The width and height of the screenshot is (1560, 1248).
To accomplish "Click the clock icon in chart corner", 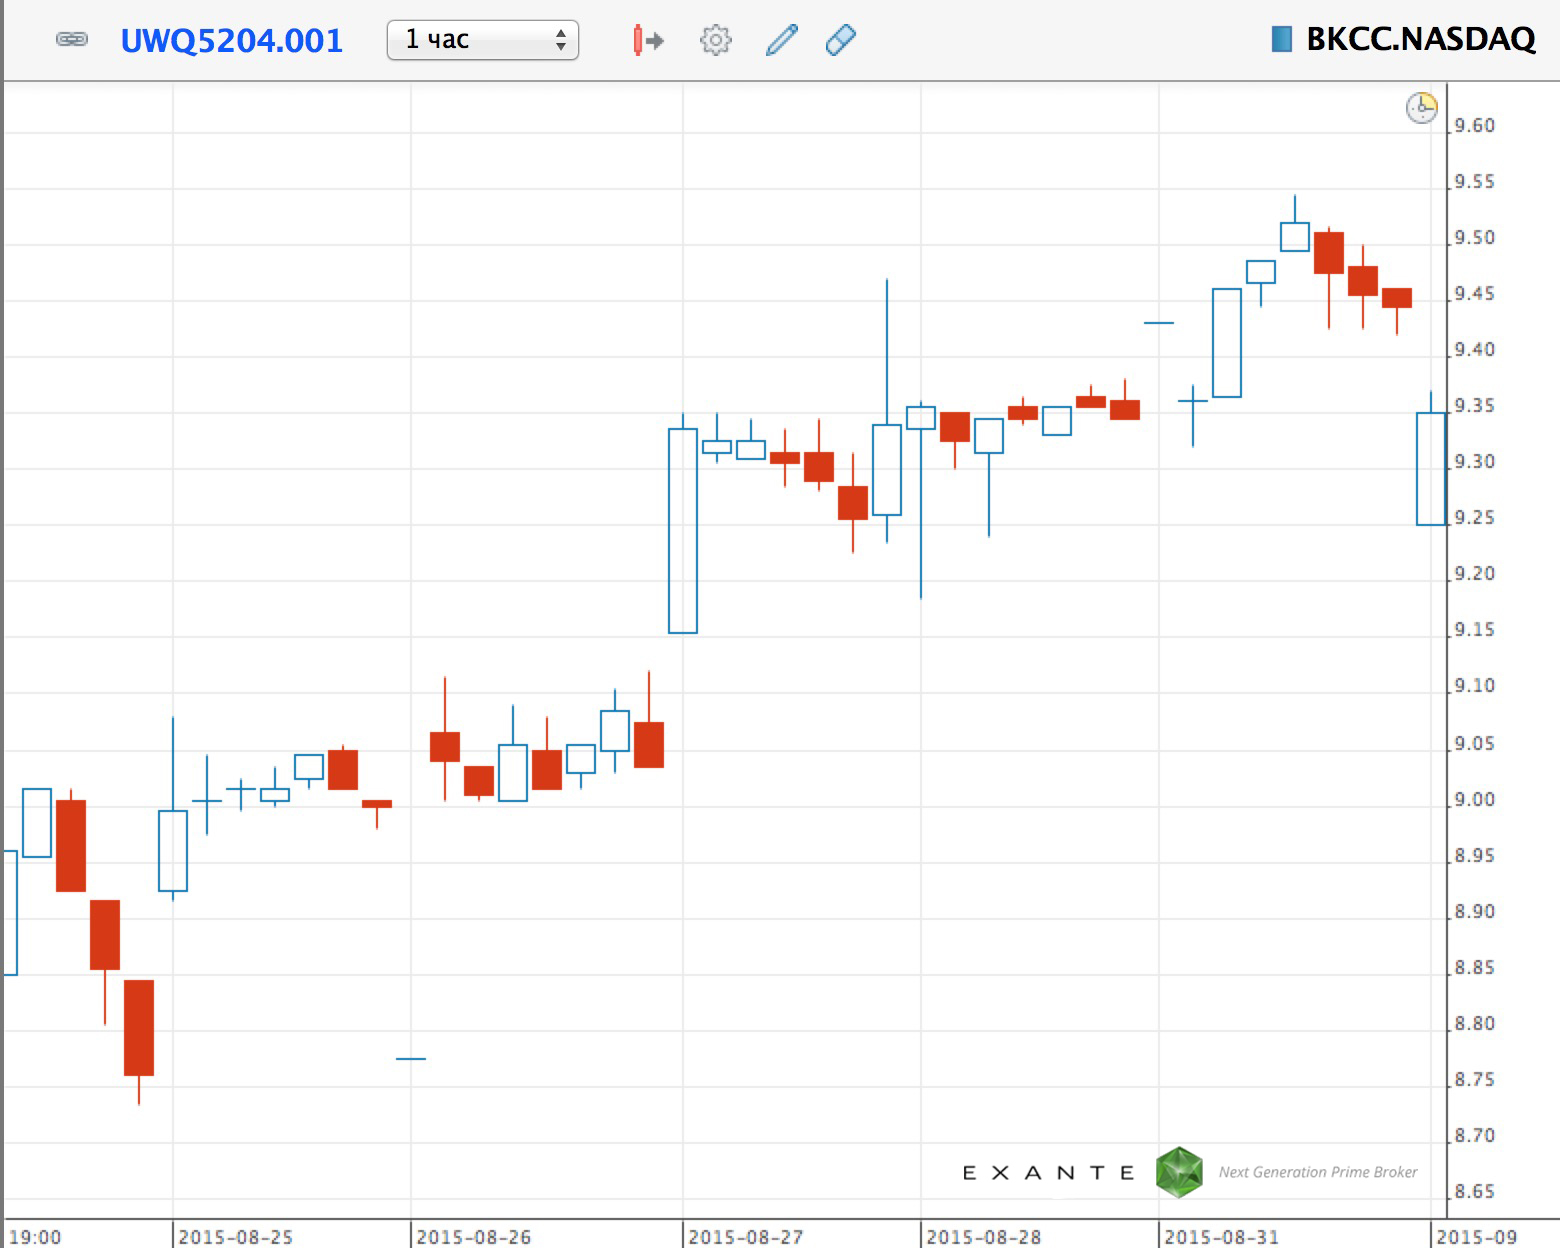I will pyautogui.click(x=1421, y=107).
